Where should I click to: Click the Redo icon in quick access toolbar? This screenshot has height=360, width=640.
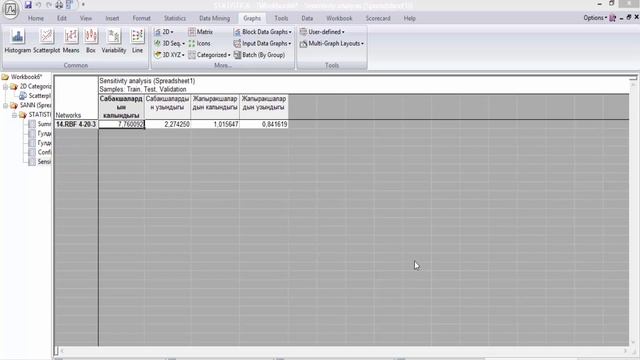(x=49, y=5)
